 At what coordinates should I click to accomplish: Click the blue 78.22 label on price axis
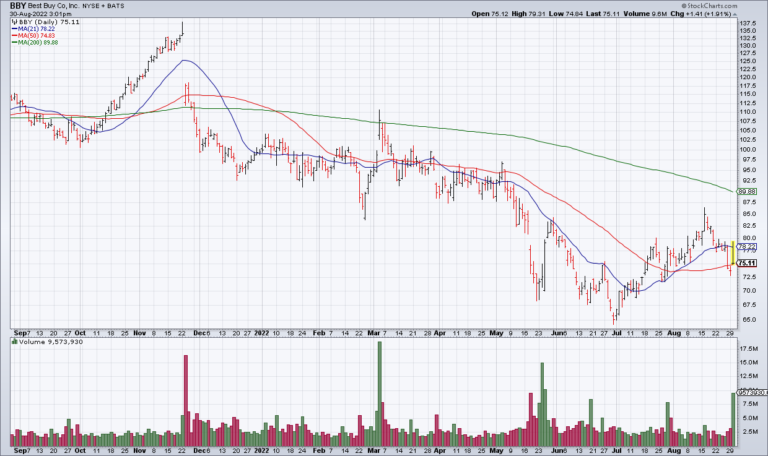[x=746, y=246]
